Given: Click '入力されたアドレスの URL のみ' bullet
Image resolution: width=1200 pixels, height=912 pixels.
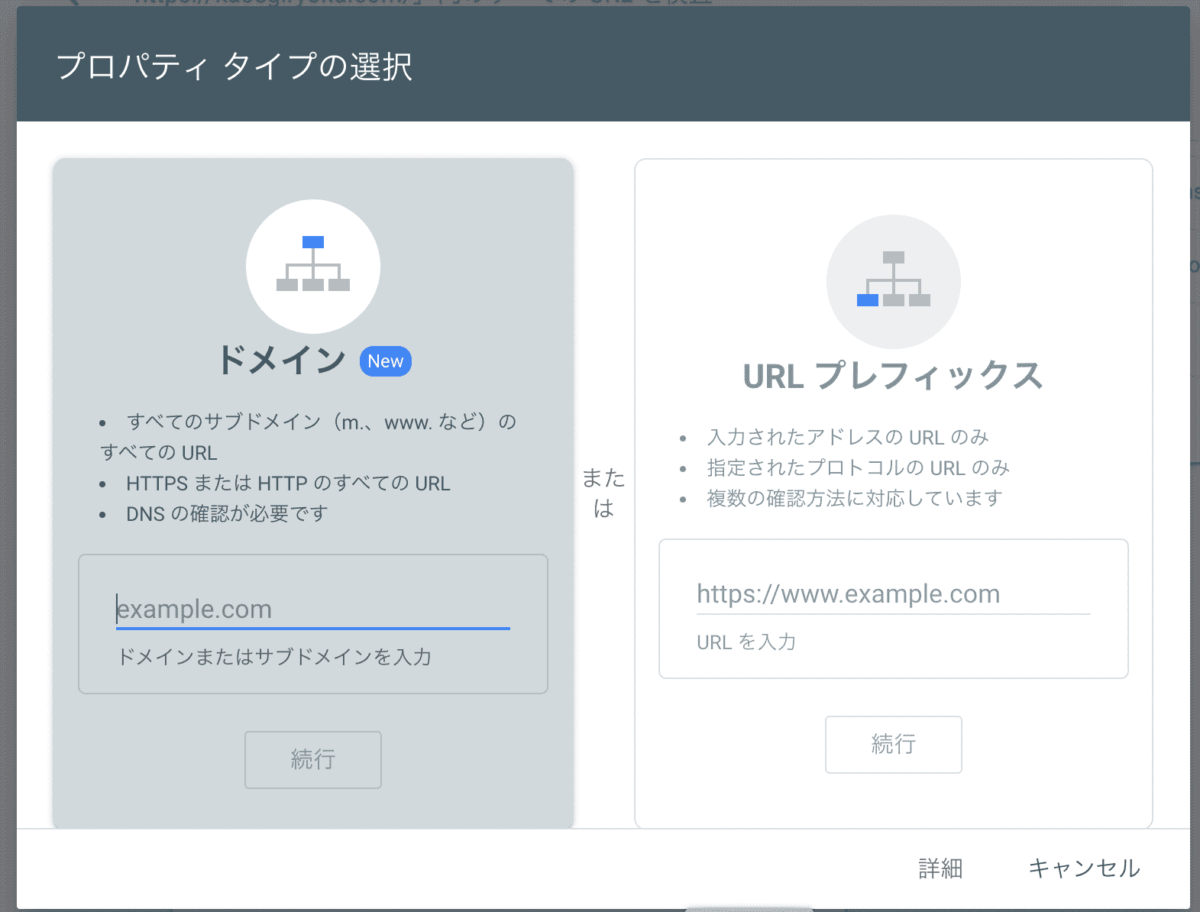Looking at the screenshot, I should 848,437.
